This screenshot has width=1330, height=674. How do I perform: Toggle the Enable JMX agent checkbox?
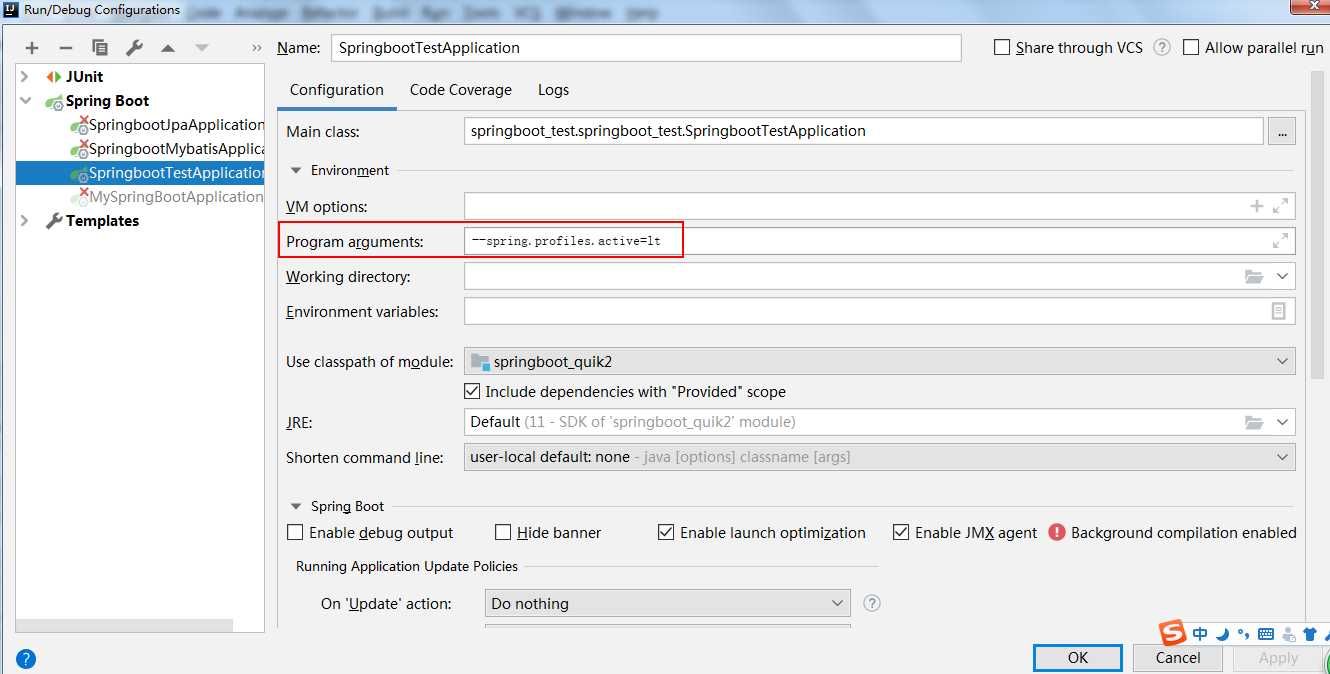[x=901, y=532]
